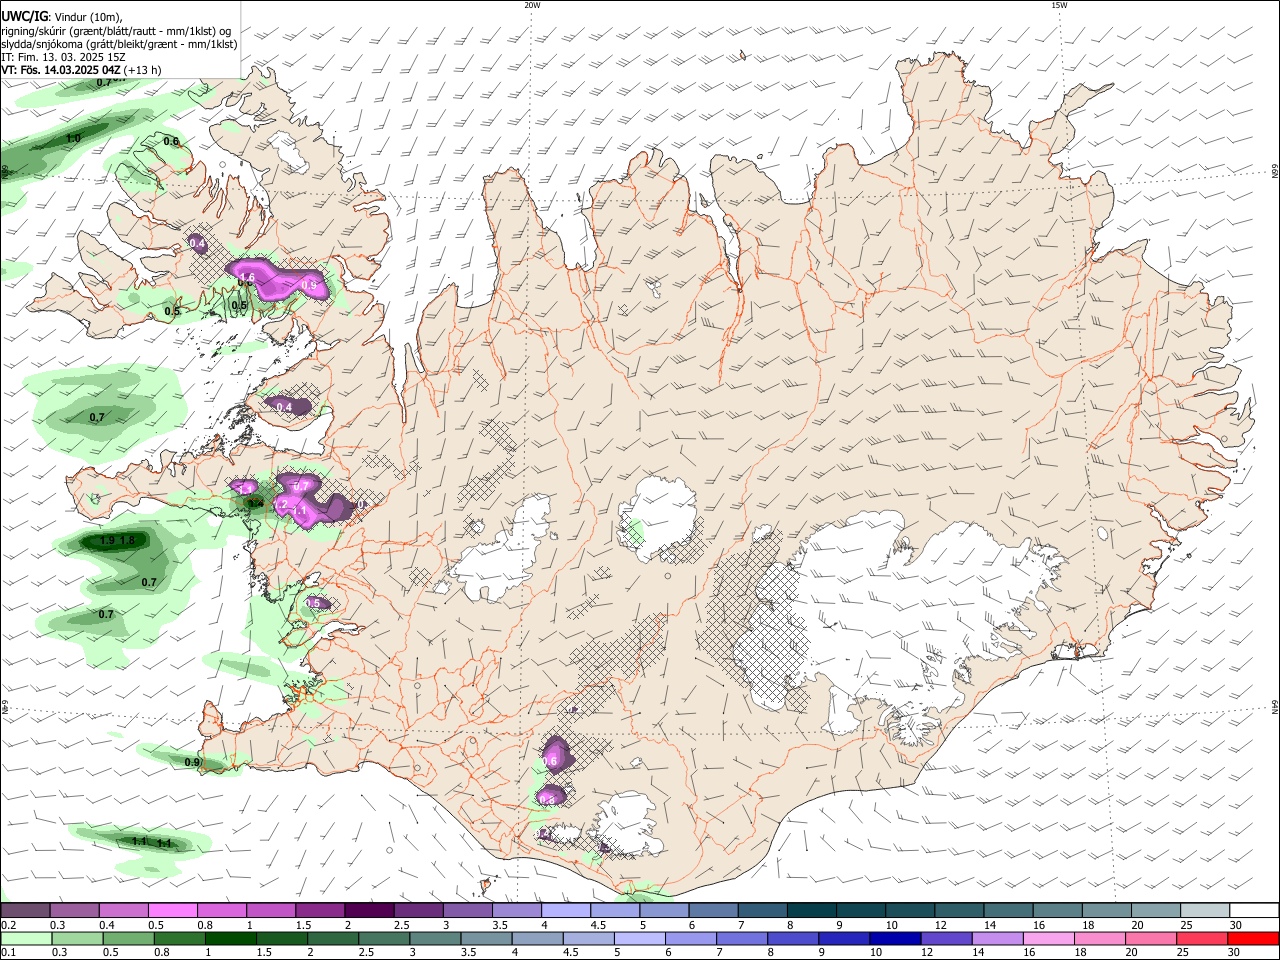Image resolution: width=1280 pixels, height=960 pixels.
Task: Pick the navy blue swatch in the rain scale
Action: click(893, 939)
